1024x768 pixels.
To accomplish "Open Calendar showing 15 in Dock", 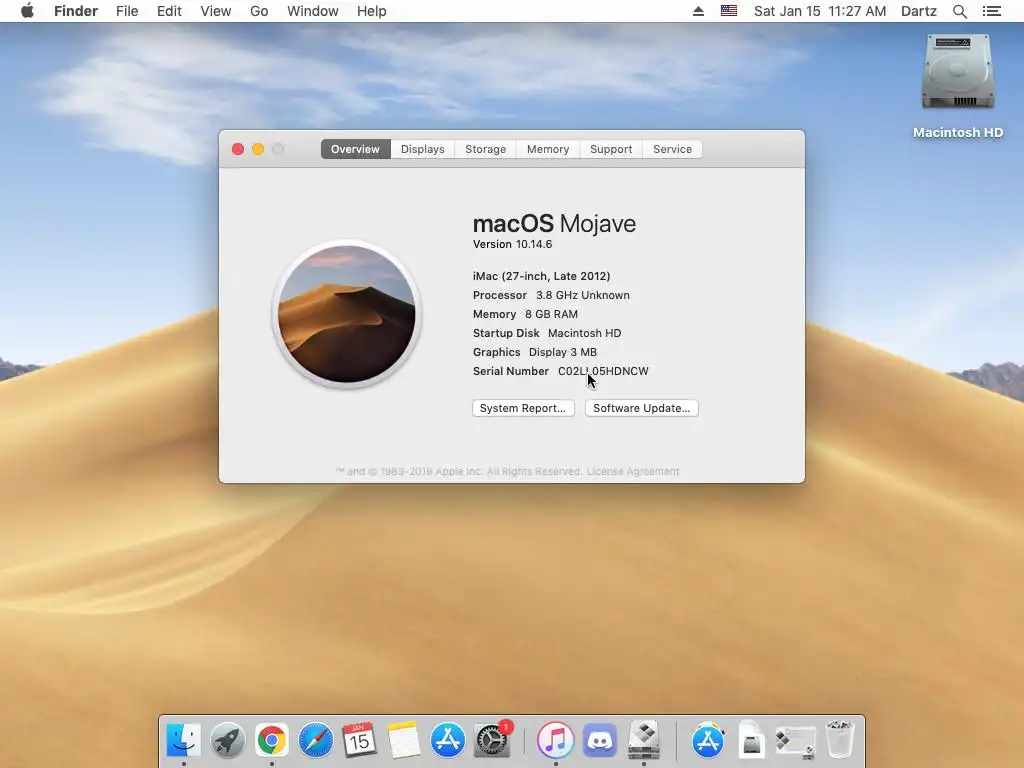I will tap(359, 740).
